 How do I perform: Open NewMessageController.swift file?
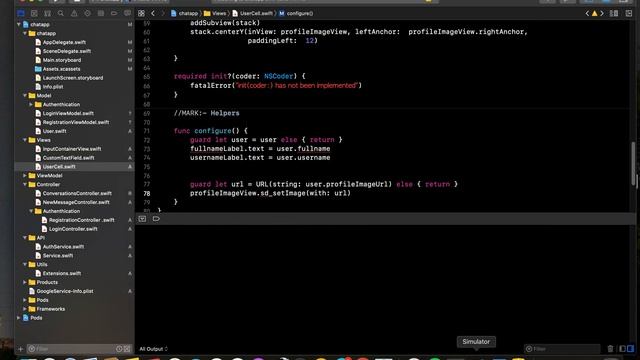click(76, 202)
